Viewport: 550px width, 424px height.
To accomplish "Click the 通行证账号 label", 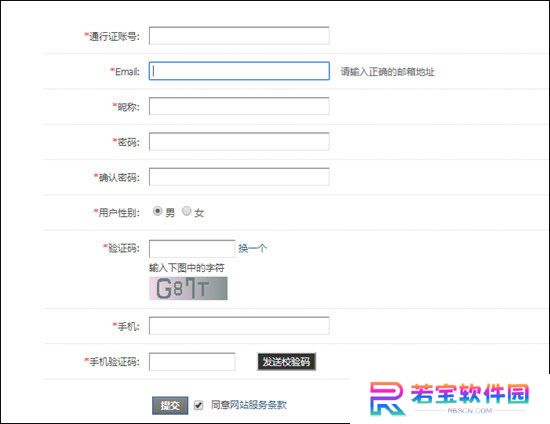I will click(112, 36).
